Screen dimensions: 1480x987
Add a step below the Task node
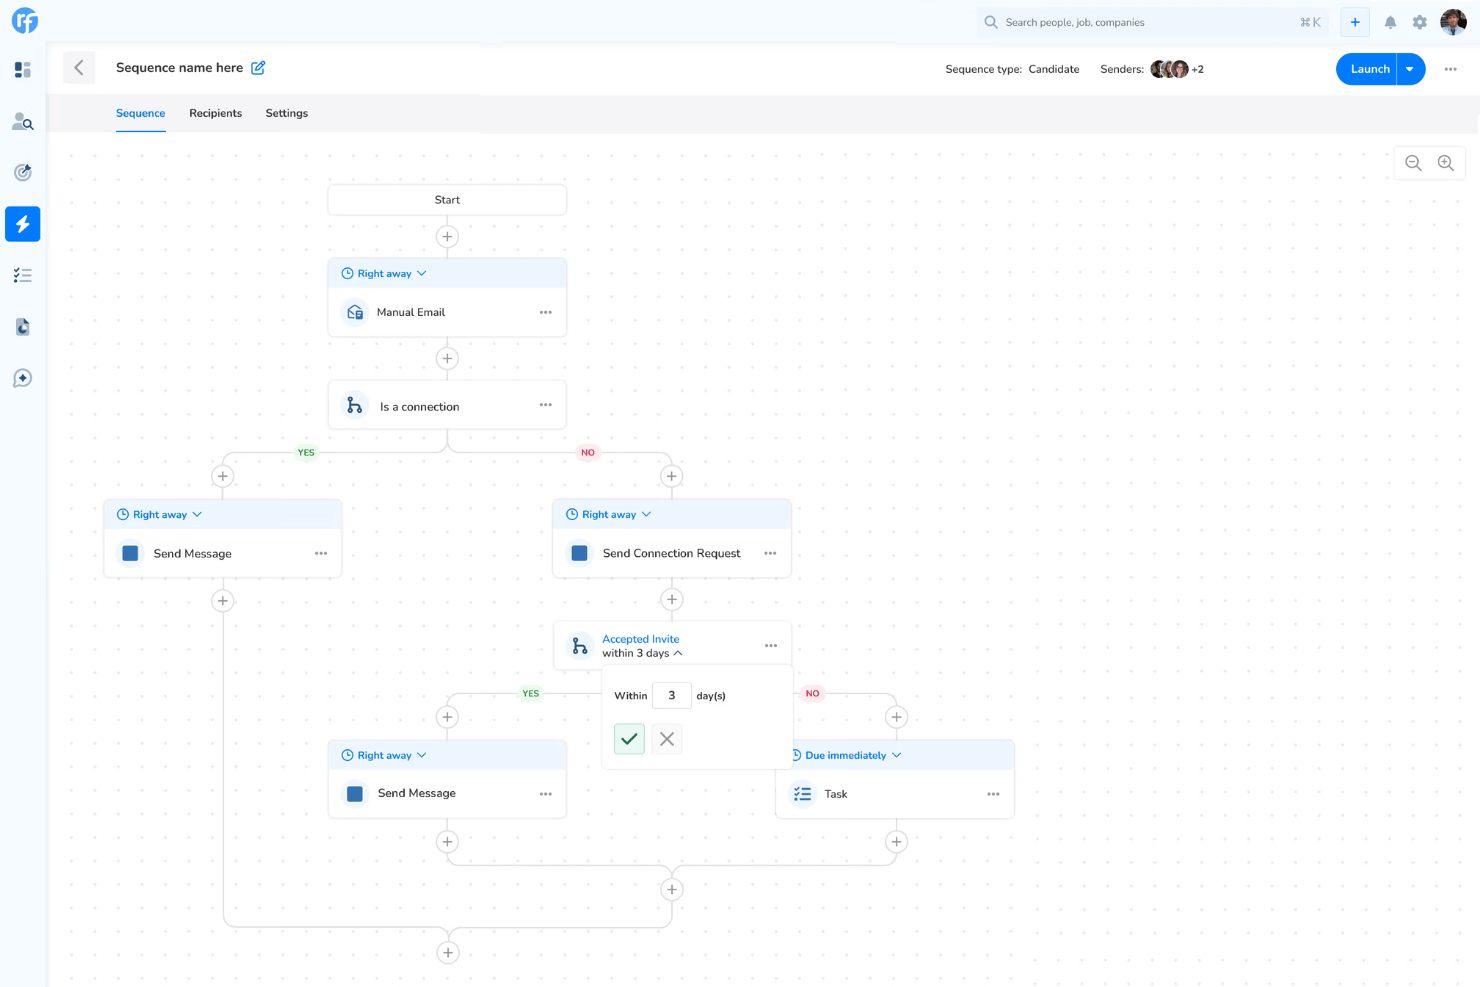click(x=896, y=842)
